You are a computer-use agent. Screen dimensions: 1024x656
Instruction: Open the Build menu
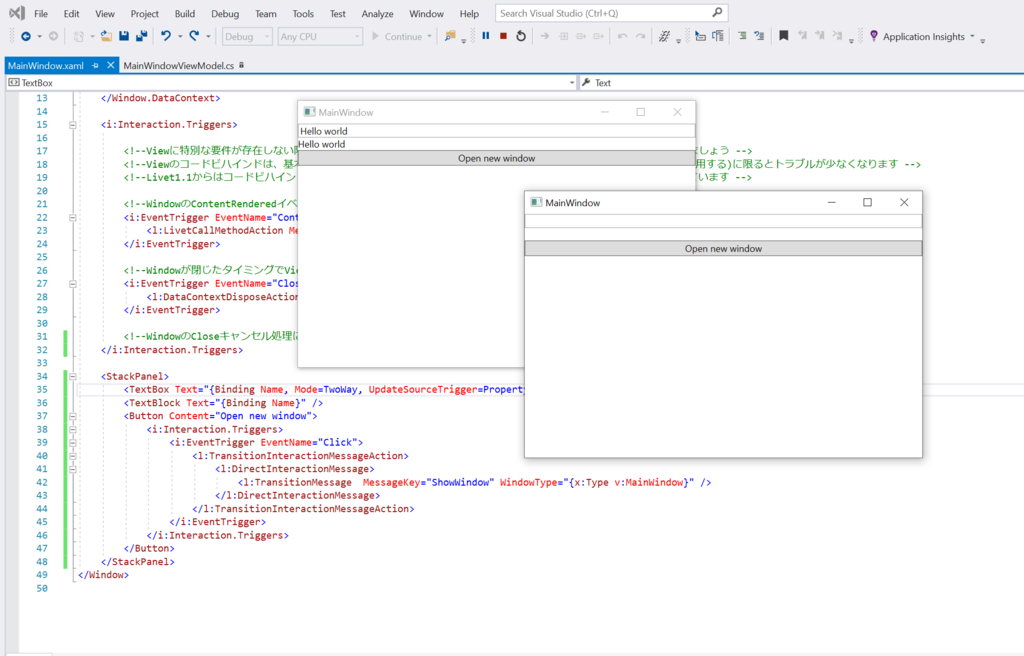tap(185, 14)
